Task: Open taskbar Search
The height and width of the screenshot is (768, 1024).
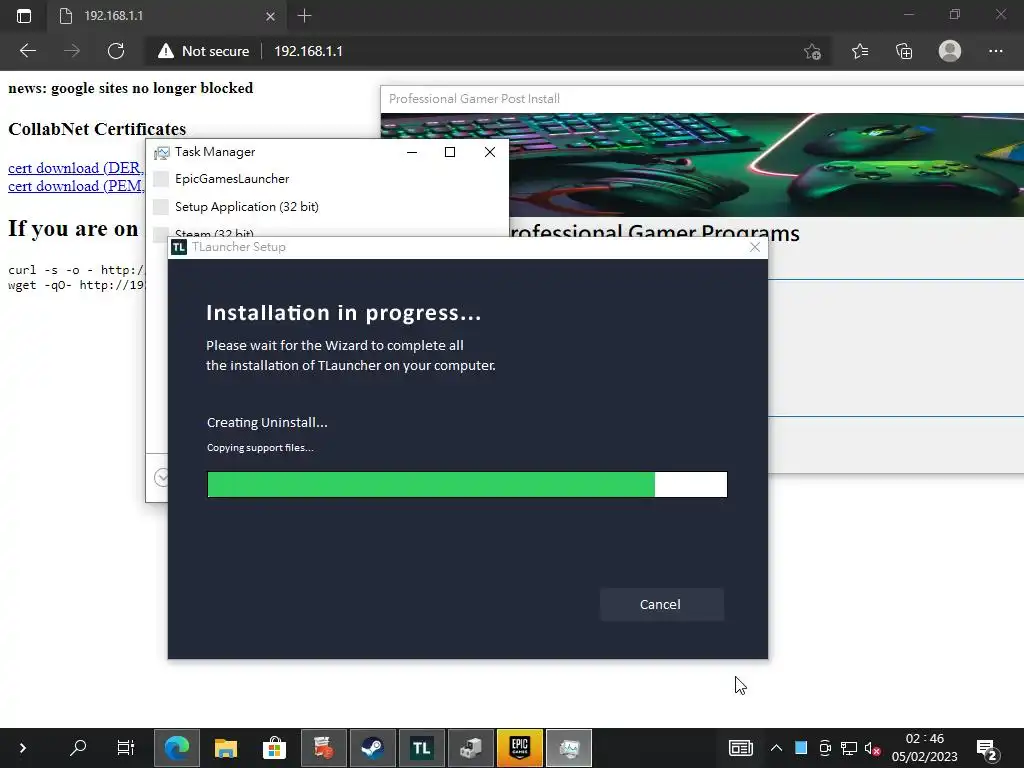Action: [x=78, y=748]
